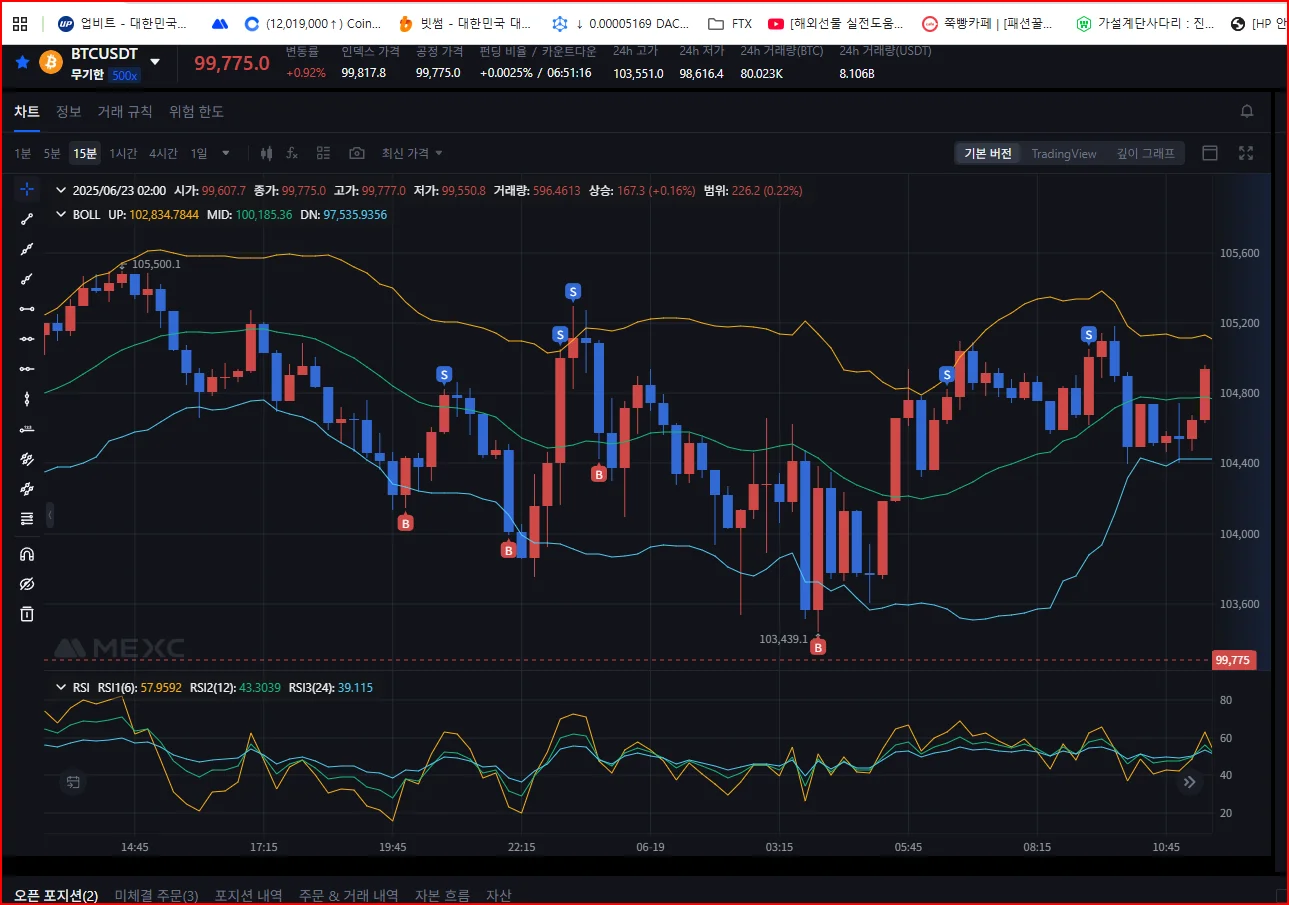
Task: Click the B marker below the 103,439.1 low
Action: pos(818,648)
